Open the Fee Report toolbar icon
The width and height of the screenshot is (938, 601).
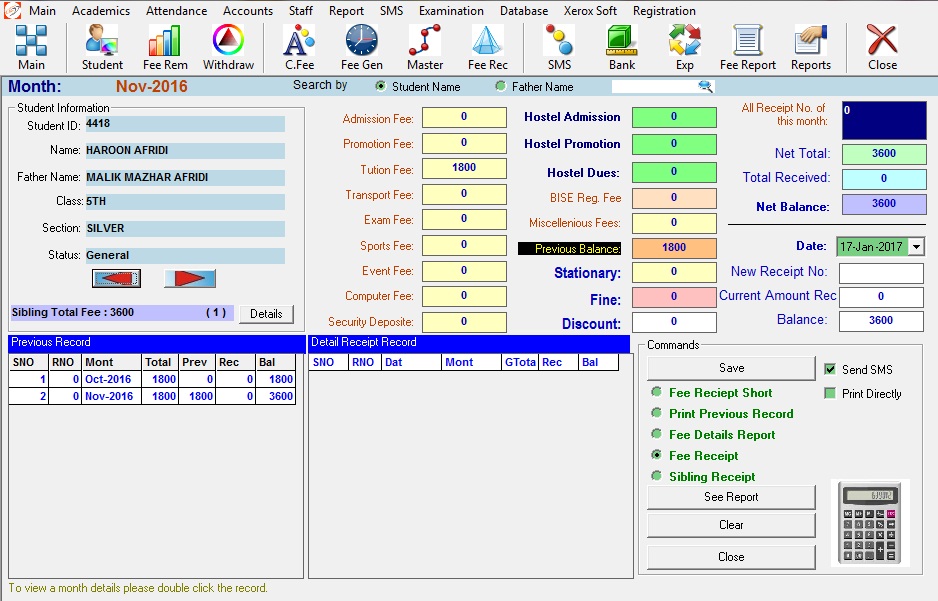748,47
